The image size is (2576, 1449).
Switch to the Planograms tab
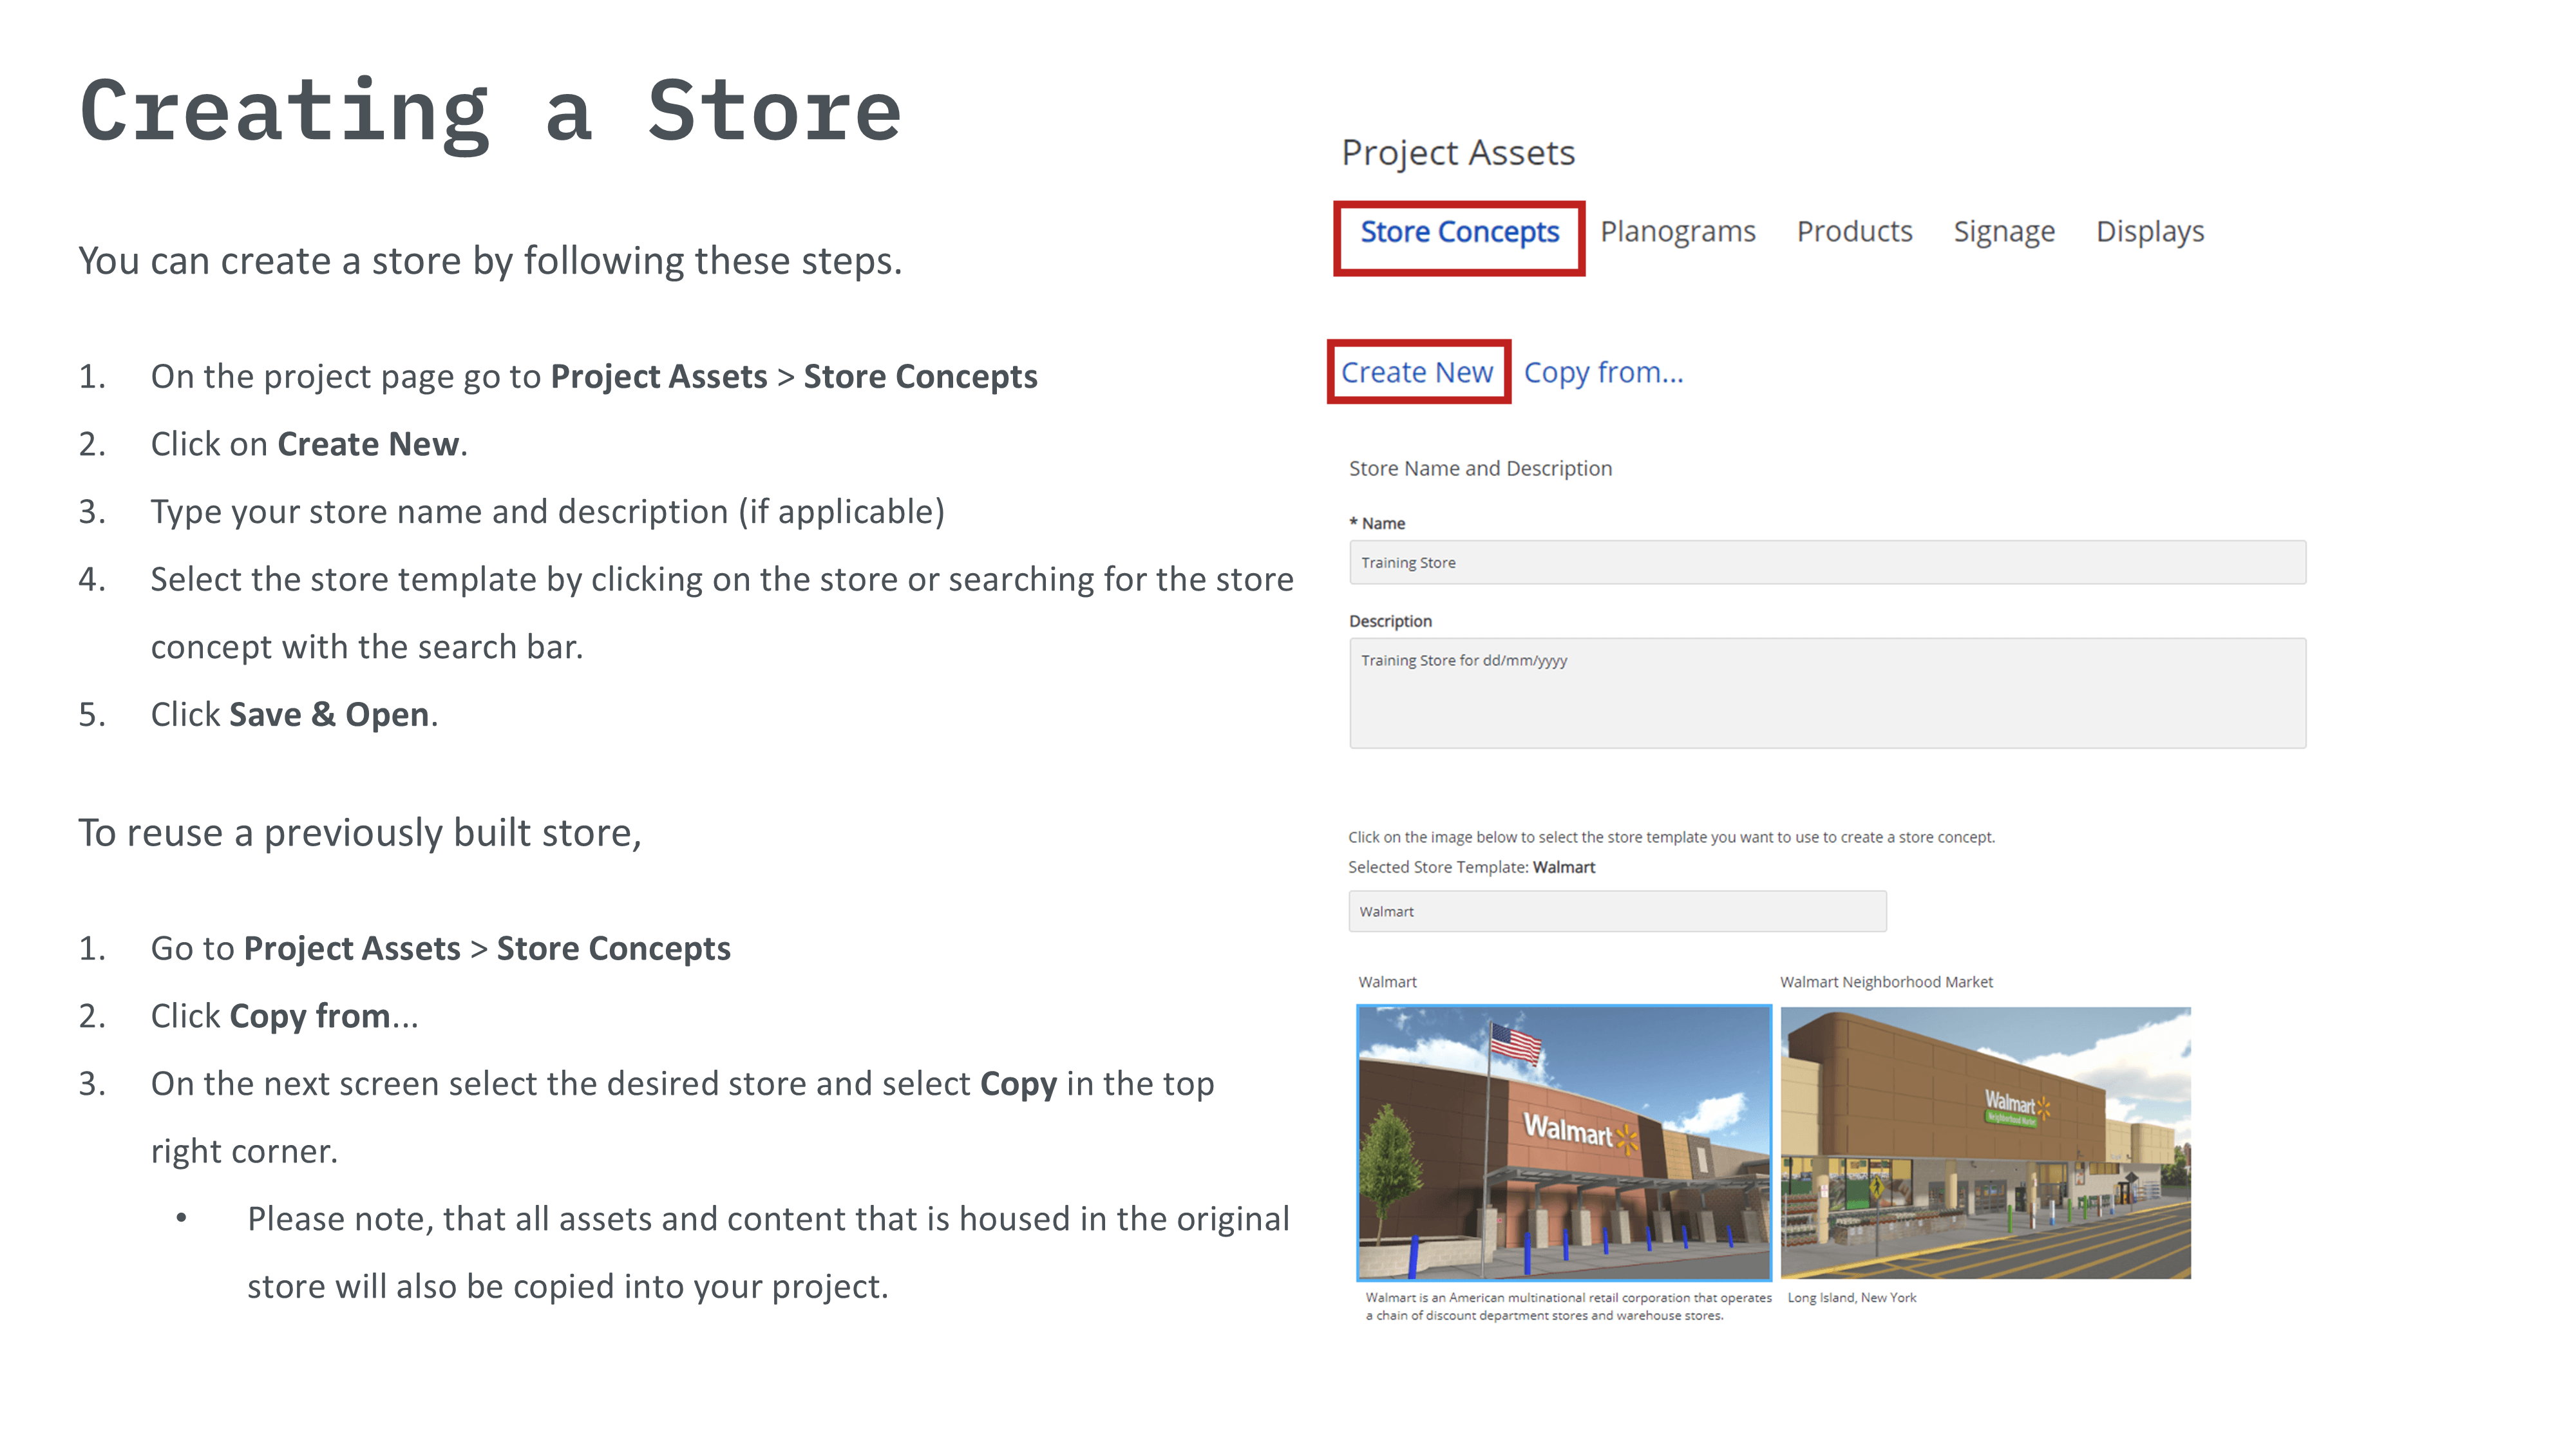[1677, 232]
